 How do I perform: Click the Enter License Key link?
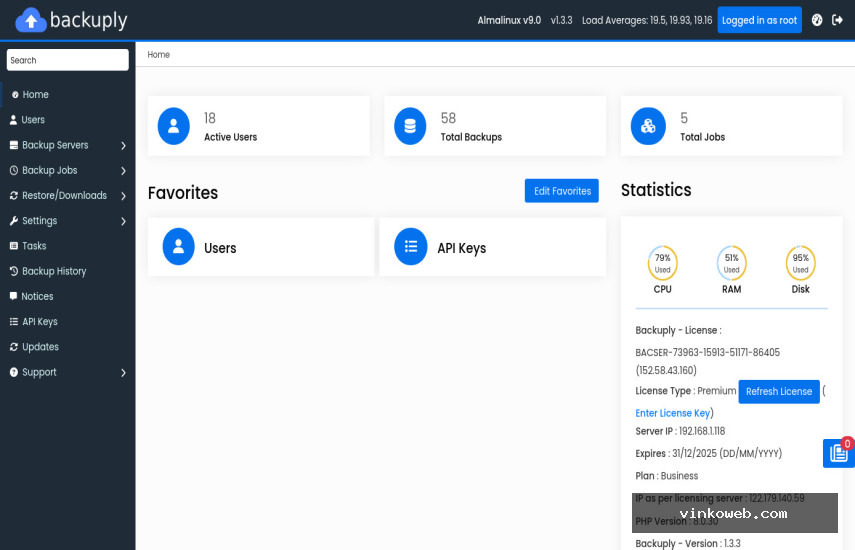click(x=672, y=413)
